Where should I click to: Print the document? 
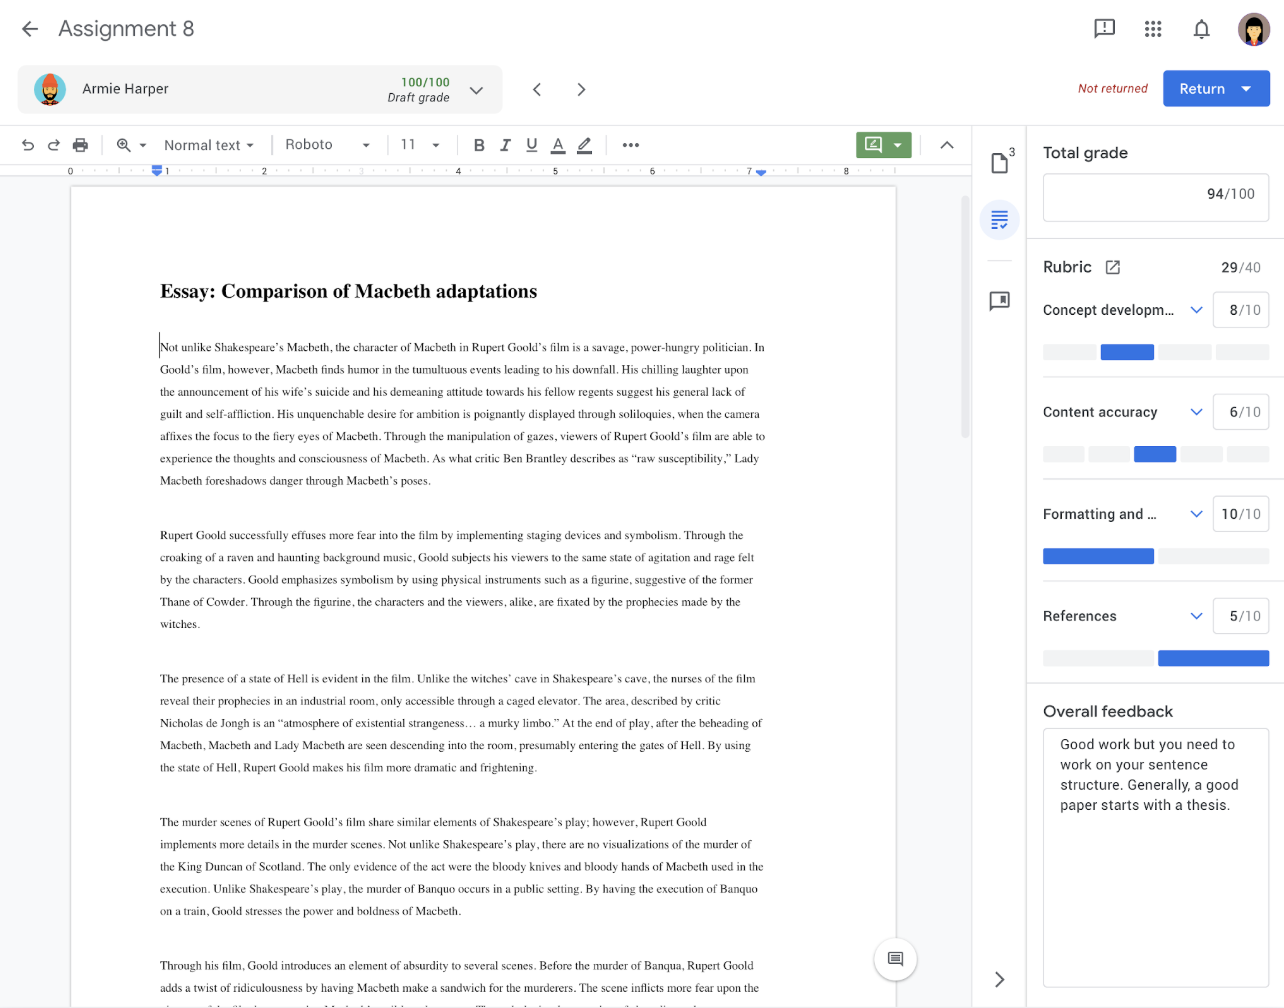pos(80,145)
